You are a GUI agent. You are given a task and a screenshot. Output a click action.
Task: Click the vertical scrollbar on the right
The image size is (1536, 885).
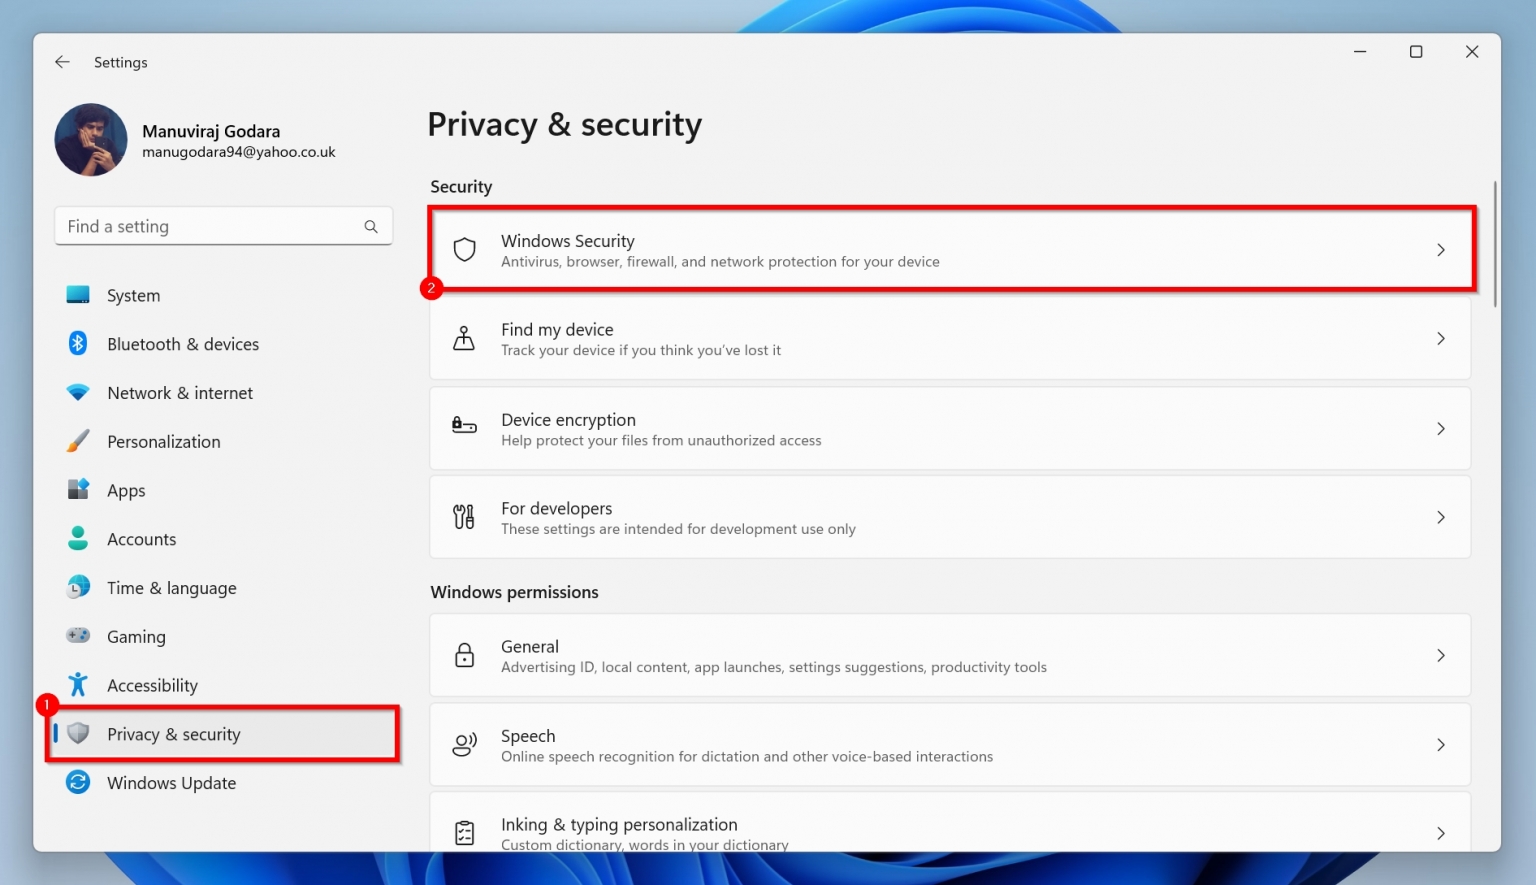pyautogui.click(x=1495, y=245)
